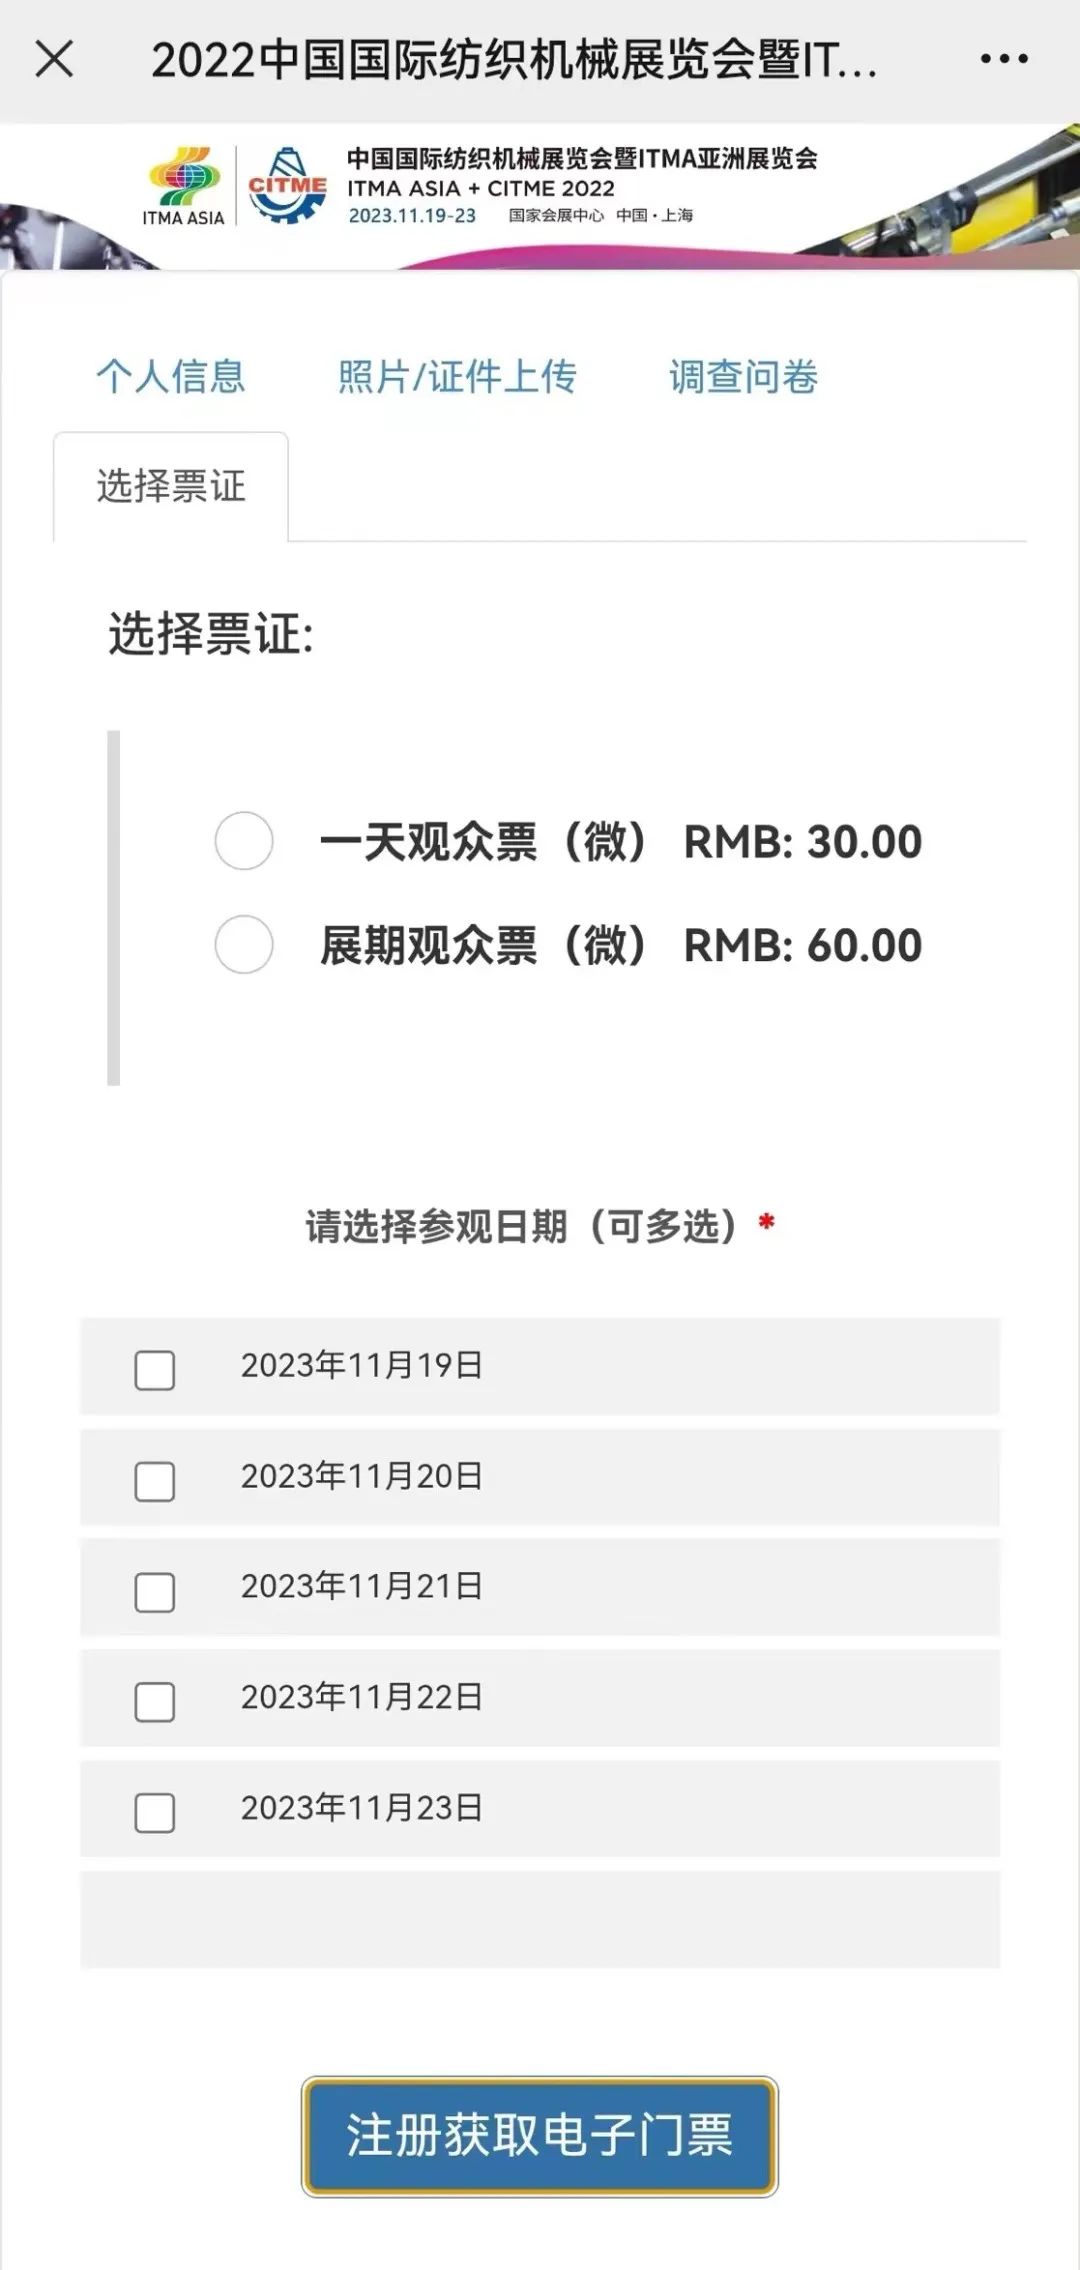The width and height of the screenshot is (1080, 2270).
Task: Select the 一天观众票 RMB 30.00 radio button
Action: [244, 841]
